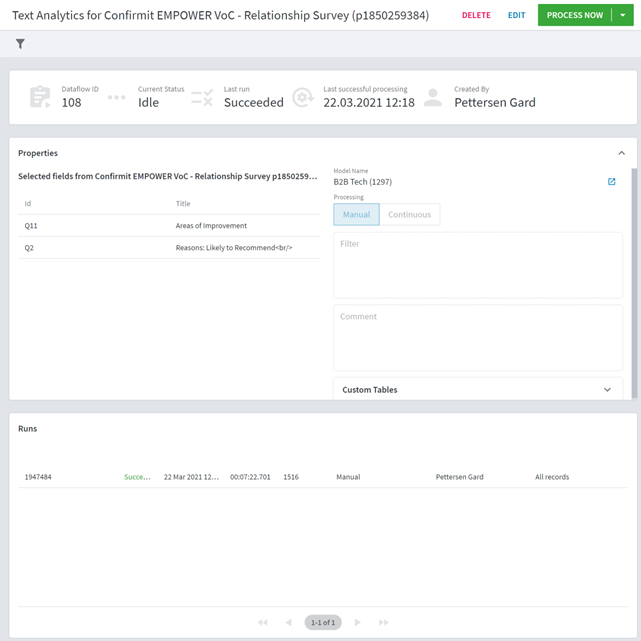Click the Last run checklist icon
641x641 pixels.
[202, 97]
